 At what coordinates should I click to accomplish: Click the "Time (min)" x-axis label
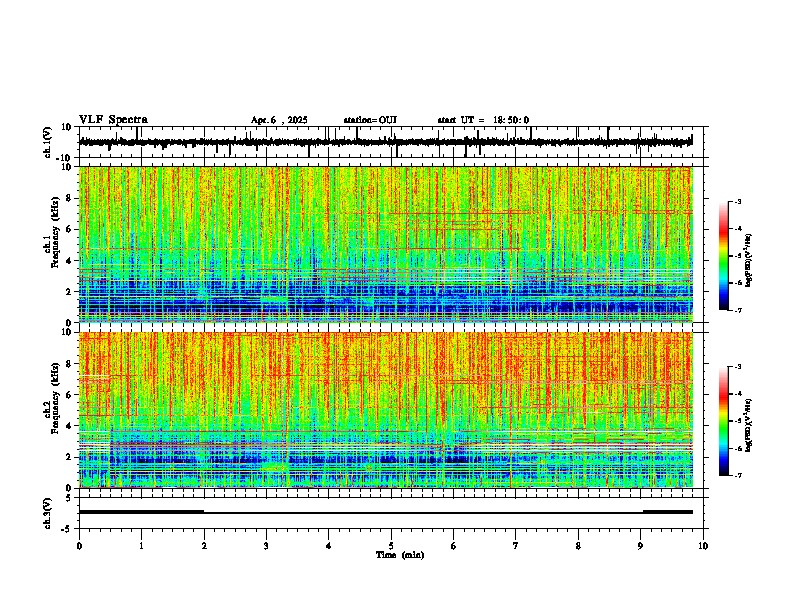(x=400, y=555)
